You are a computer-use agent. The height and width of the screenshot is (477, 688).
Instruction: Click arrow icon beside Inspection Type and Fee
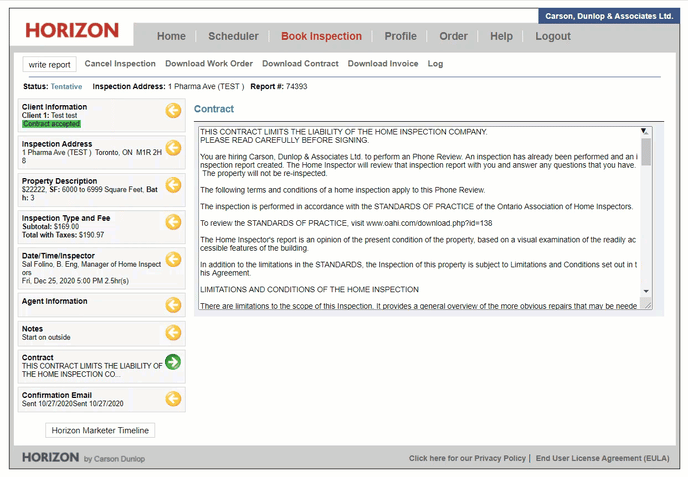173,222
